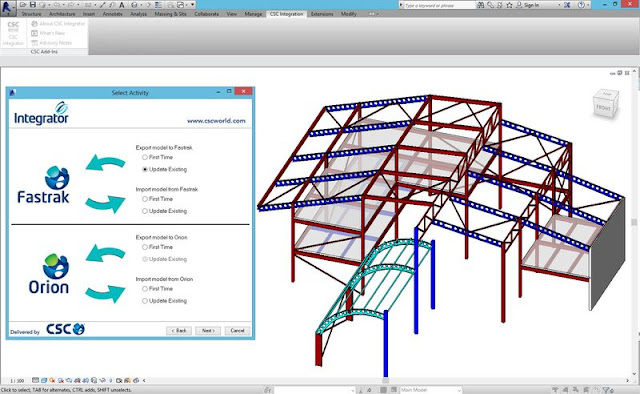Click the binoculars search icon
Screen dimensions: 640x394
pos(481,5)
